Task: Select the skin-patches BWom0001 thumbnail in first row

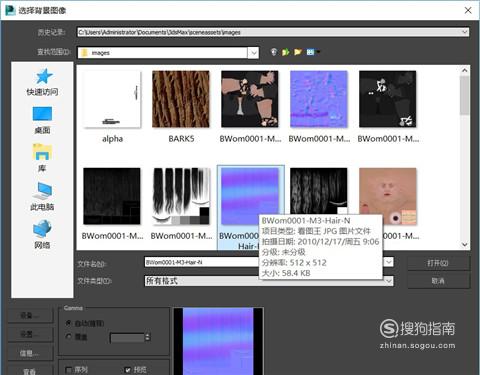Action: click(x=250, y=99)
